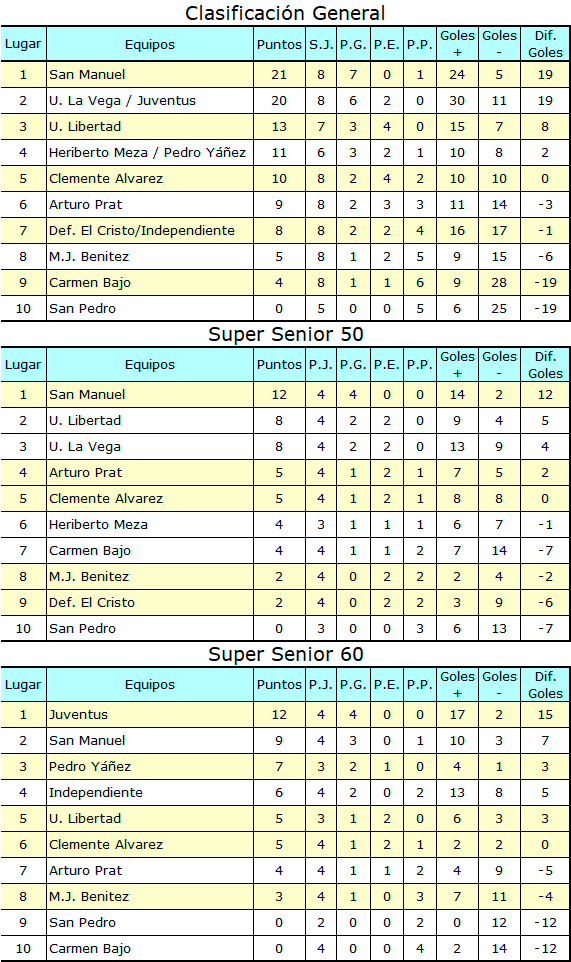The image size is (571, 962).
Task: Select San Manuel in the general standings
Action: tap(87, 74)
